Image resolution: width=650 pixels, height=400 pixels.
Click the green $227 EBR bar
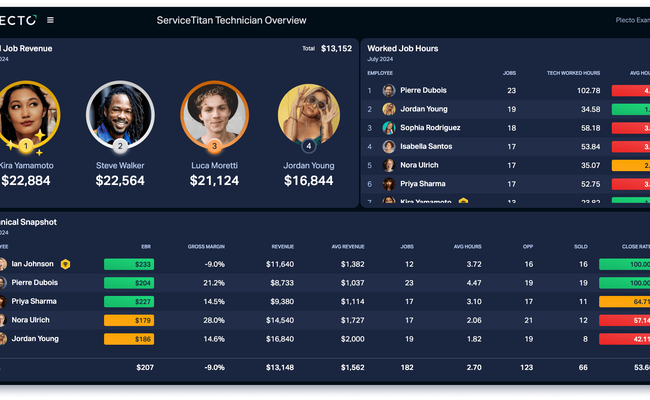[129, 301]
